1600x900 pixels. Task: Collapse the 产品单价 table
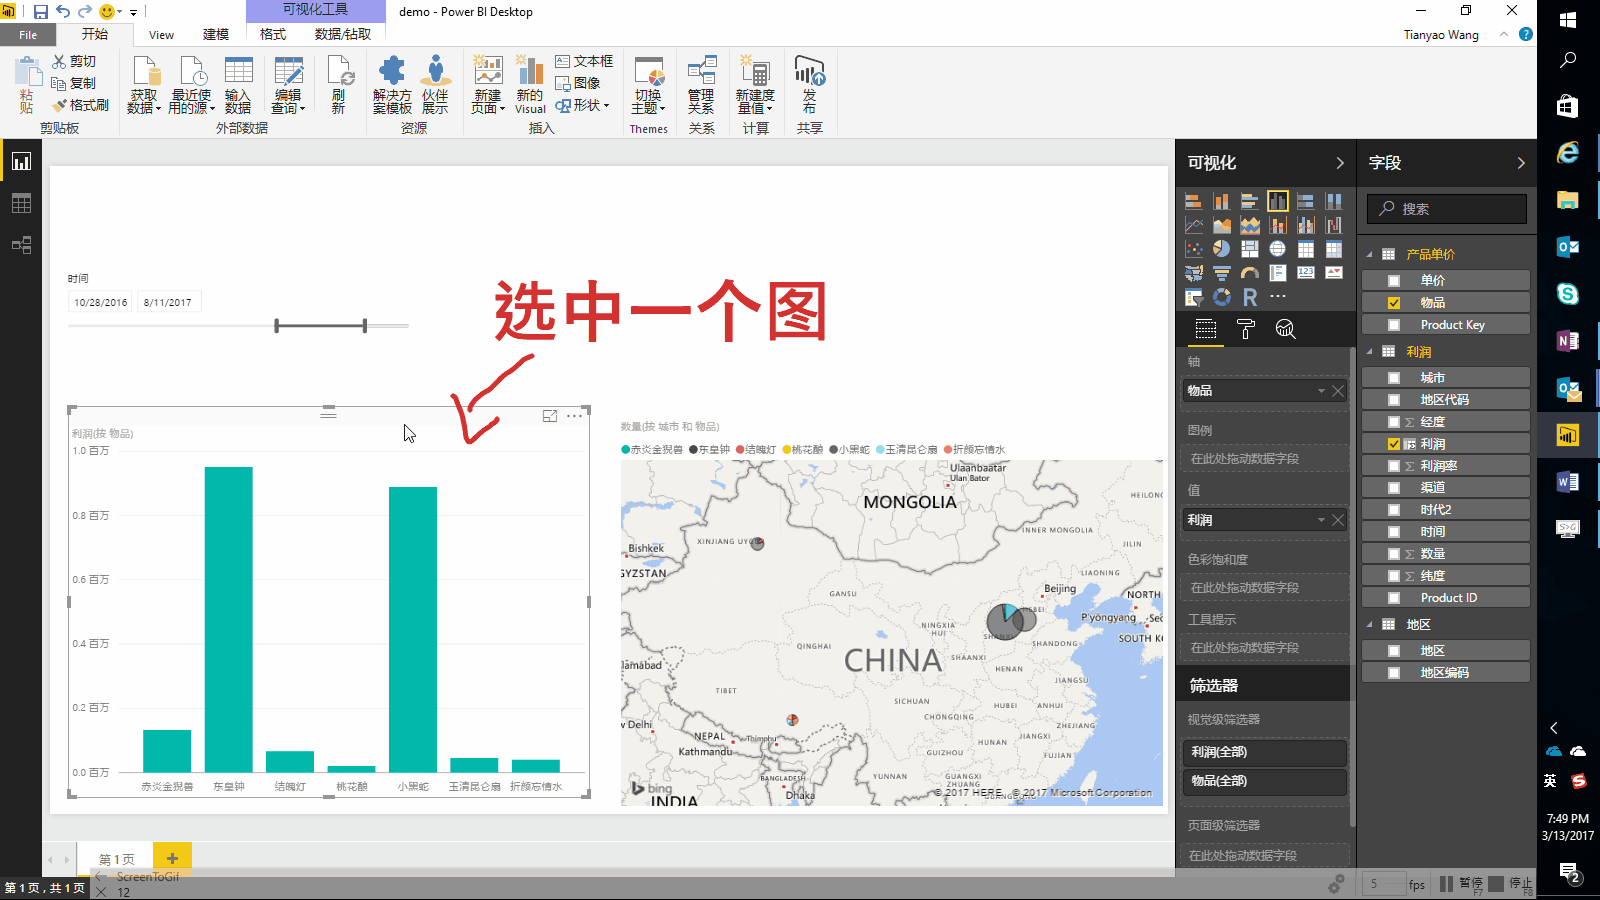pyautogui.click(x=1370, y=255)
